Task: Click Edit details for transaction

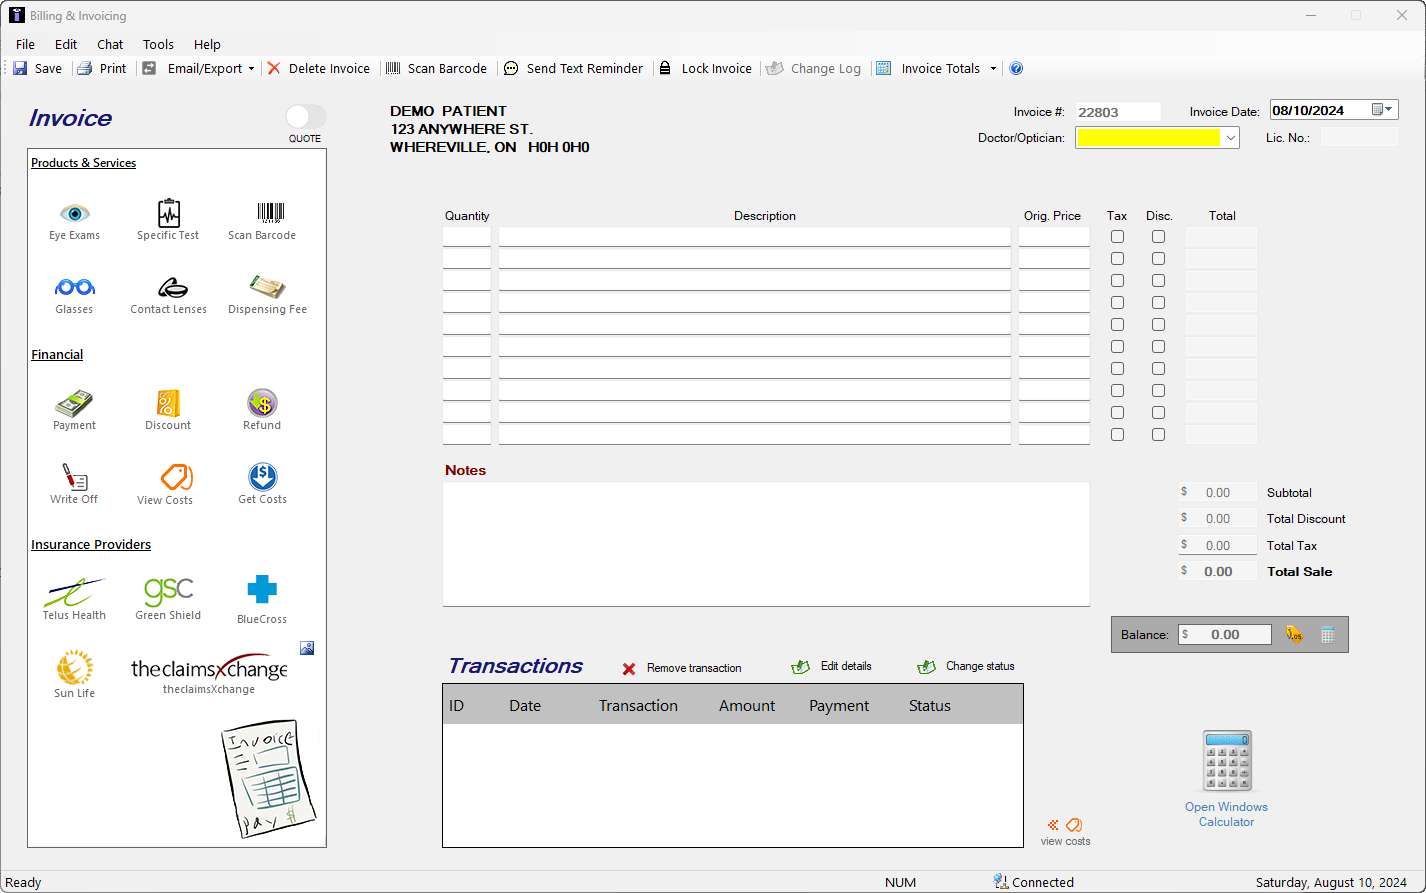Action: 831,666
